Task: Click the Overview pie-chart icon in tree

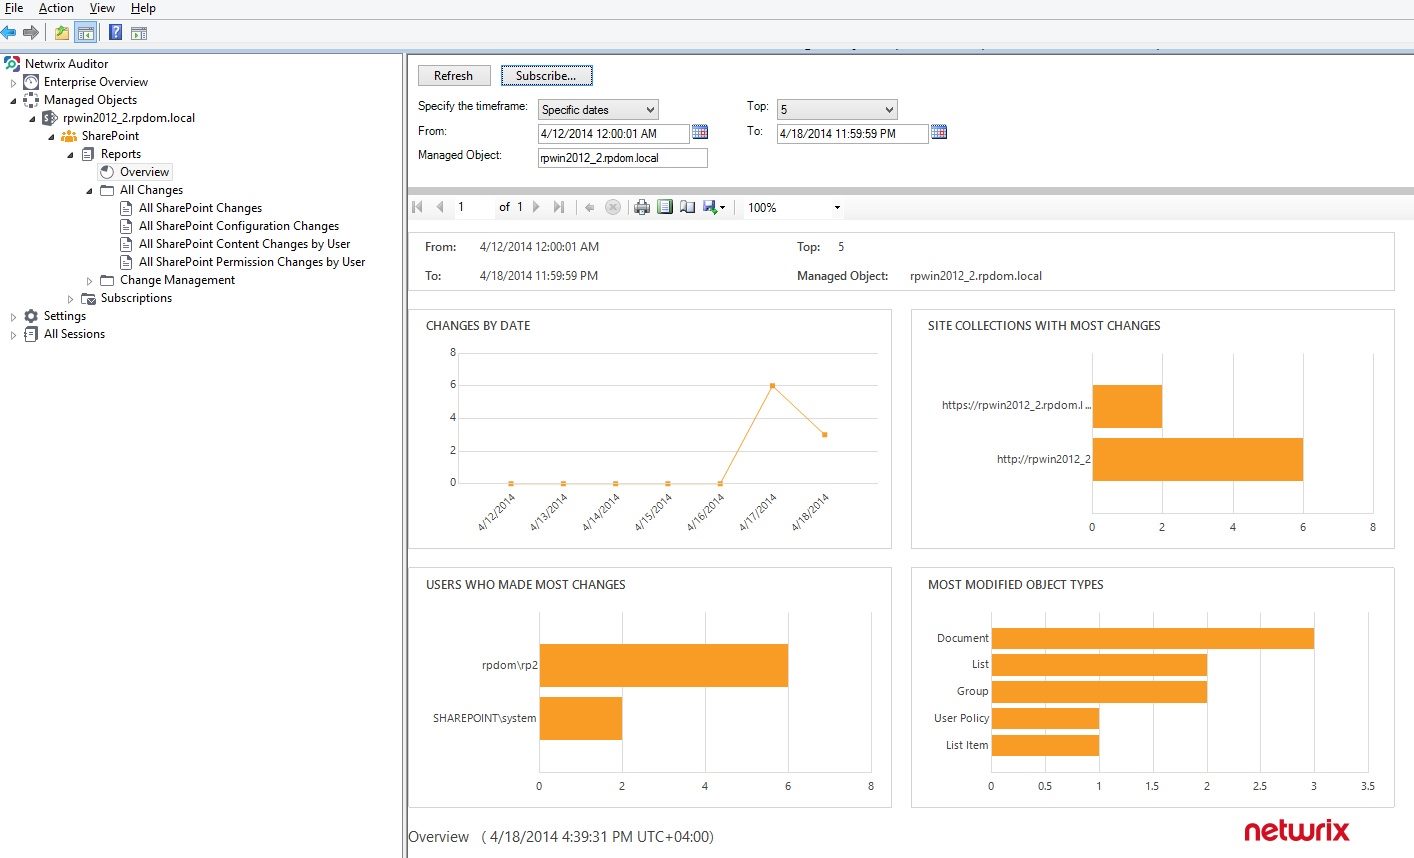Action: (107, 172)
